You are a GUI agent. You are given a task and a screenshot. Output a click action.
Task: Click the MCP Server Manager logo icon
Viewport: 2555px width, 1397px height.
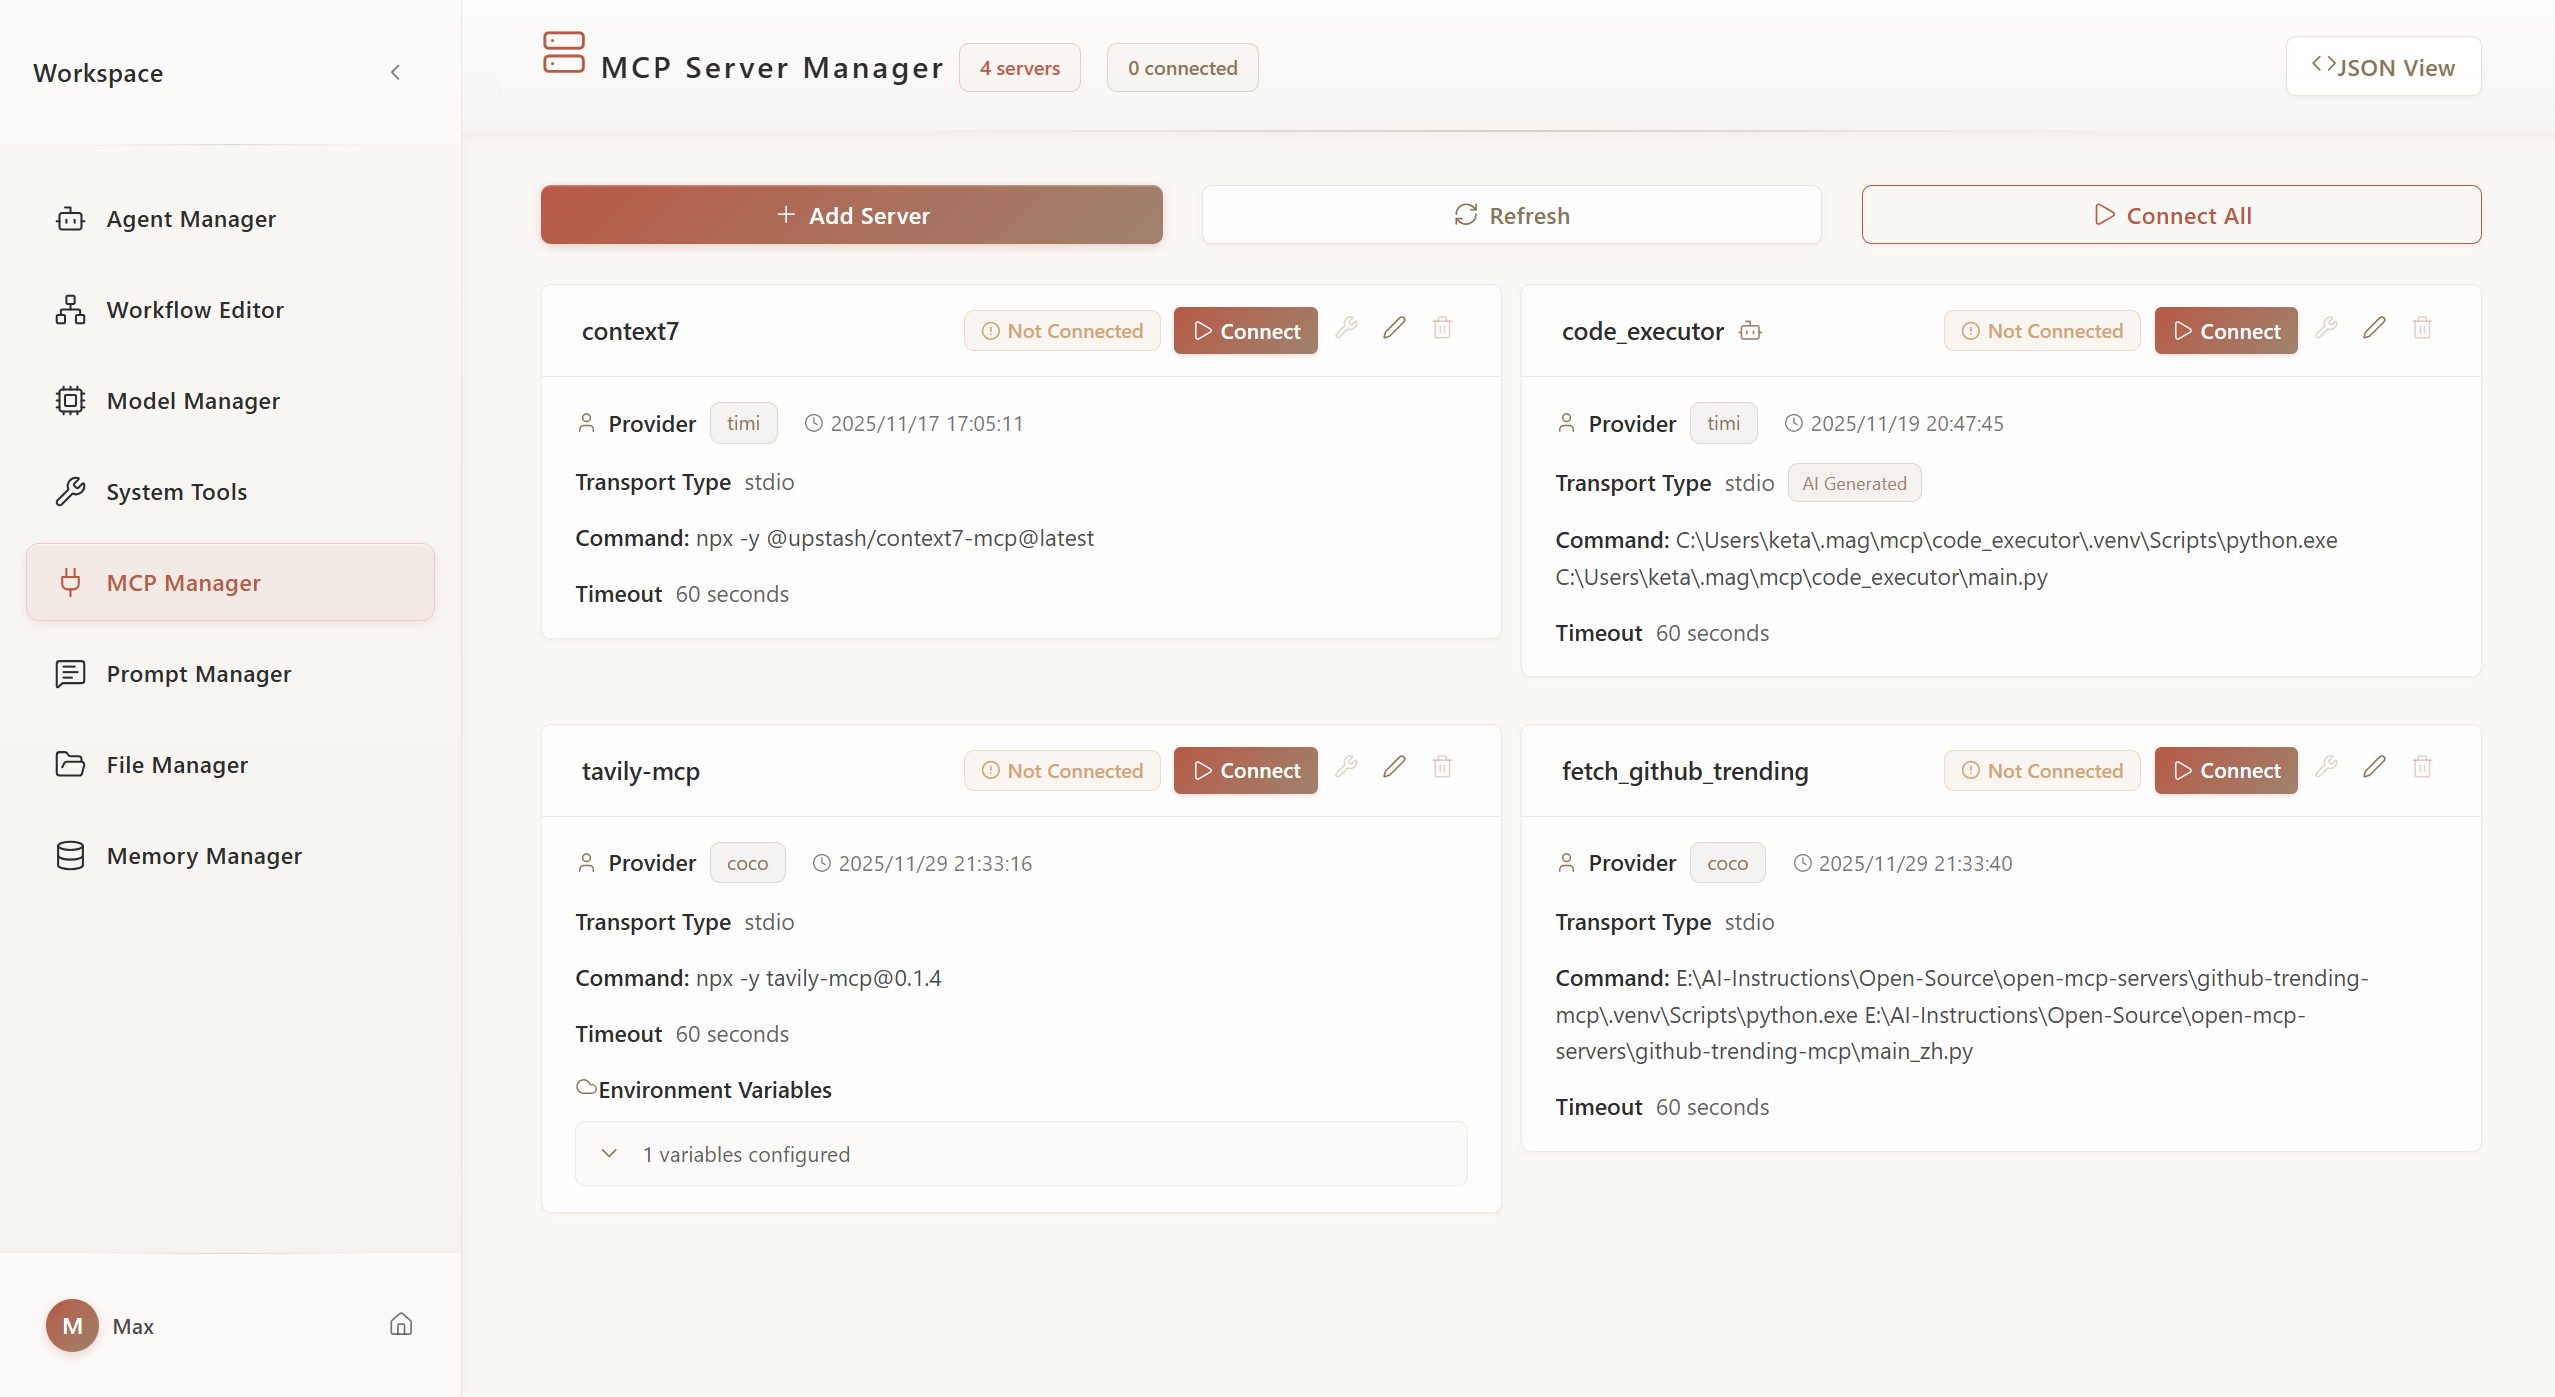[565, 54]
